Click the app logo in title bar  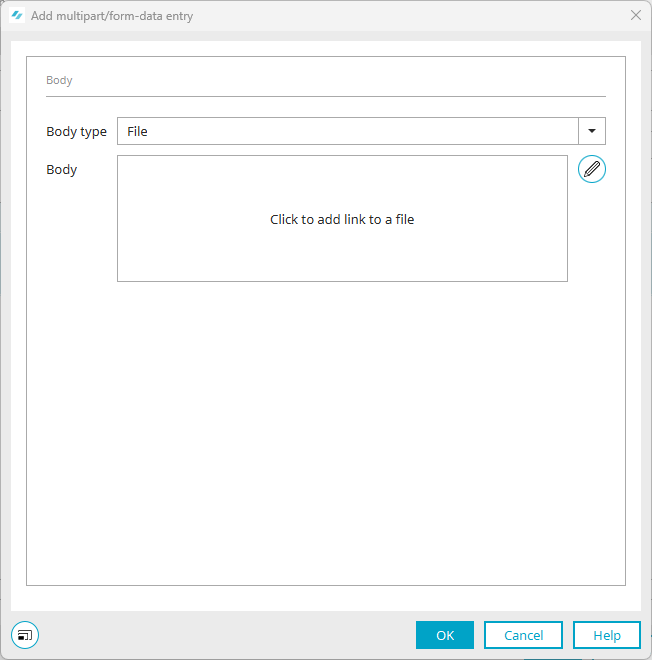click(x=17, y=16)
